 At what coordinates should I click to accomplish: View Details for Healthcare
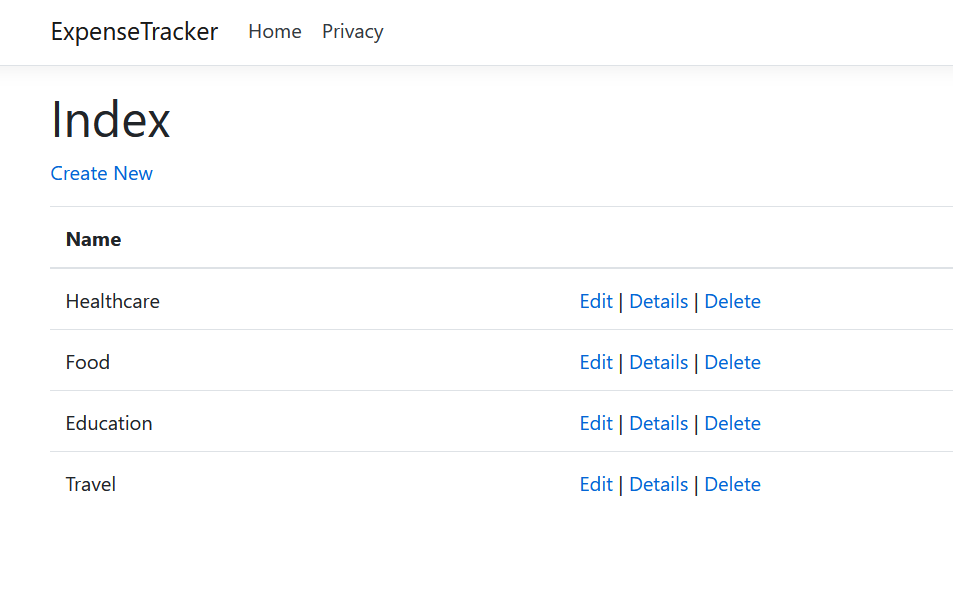click(658, 302)
